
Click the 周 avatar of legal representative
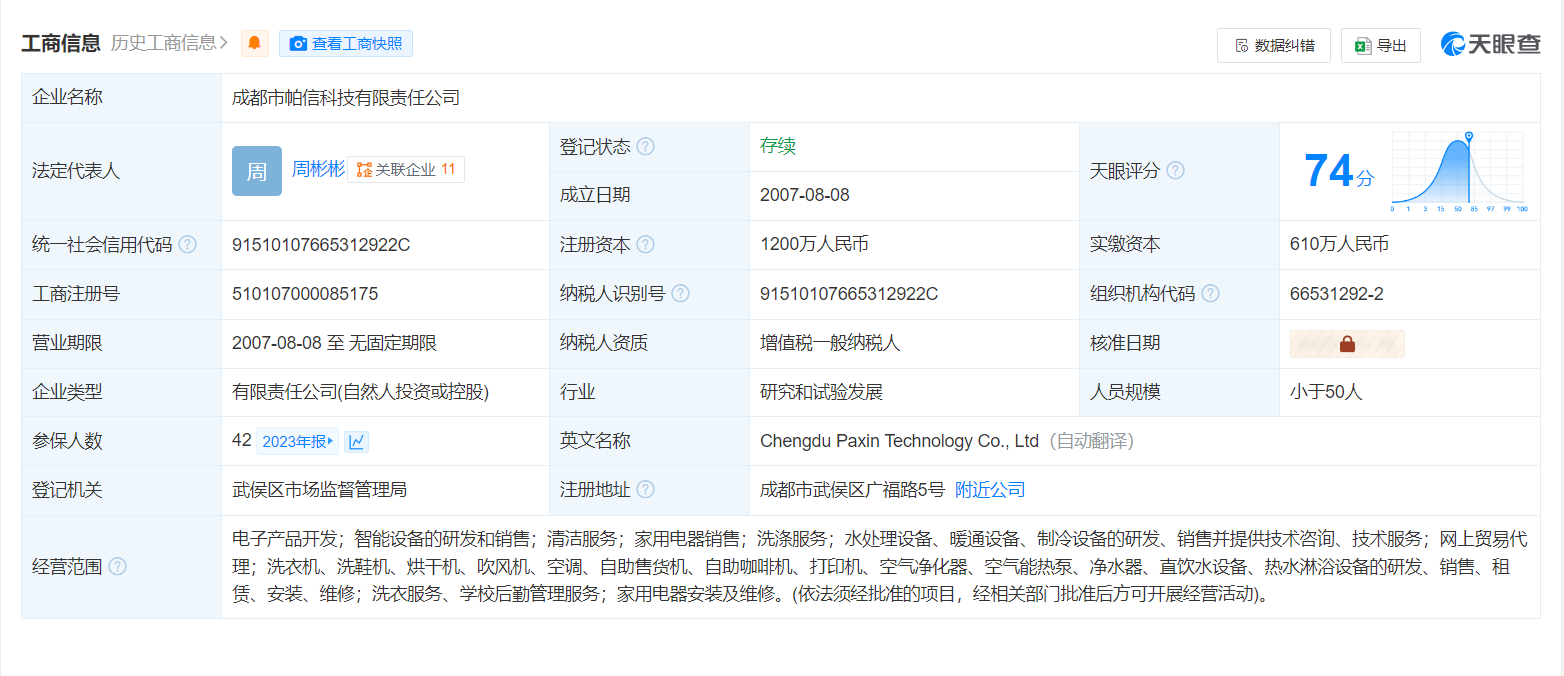coord(257,171)
